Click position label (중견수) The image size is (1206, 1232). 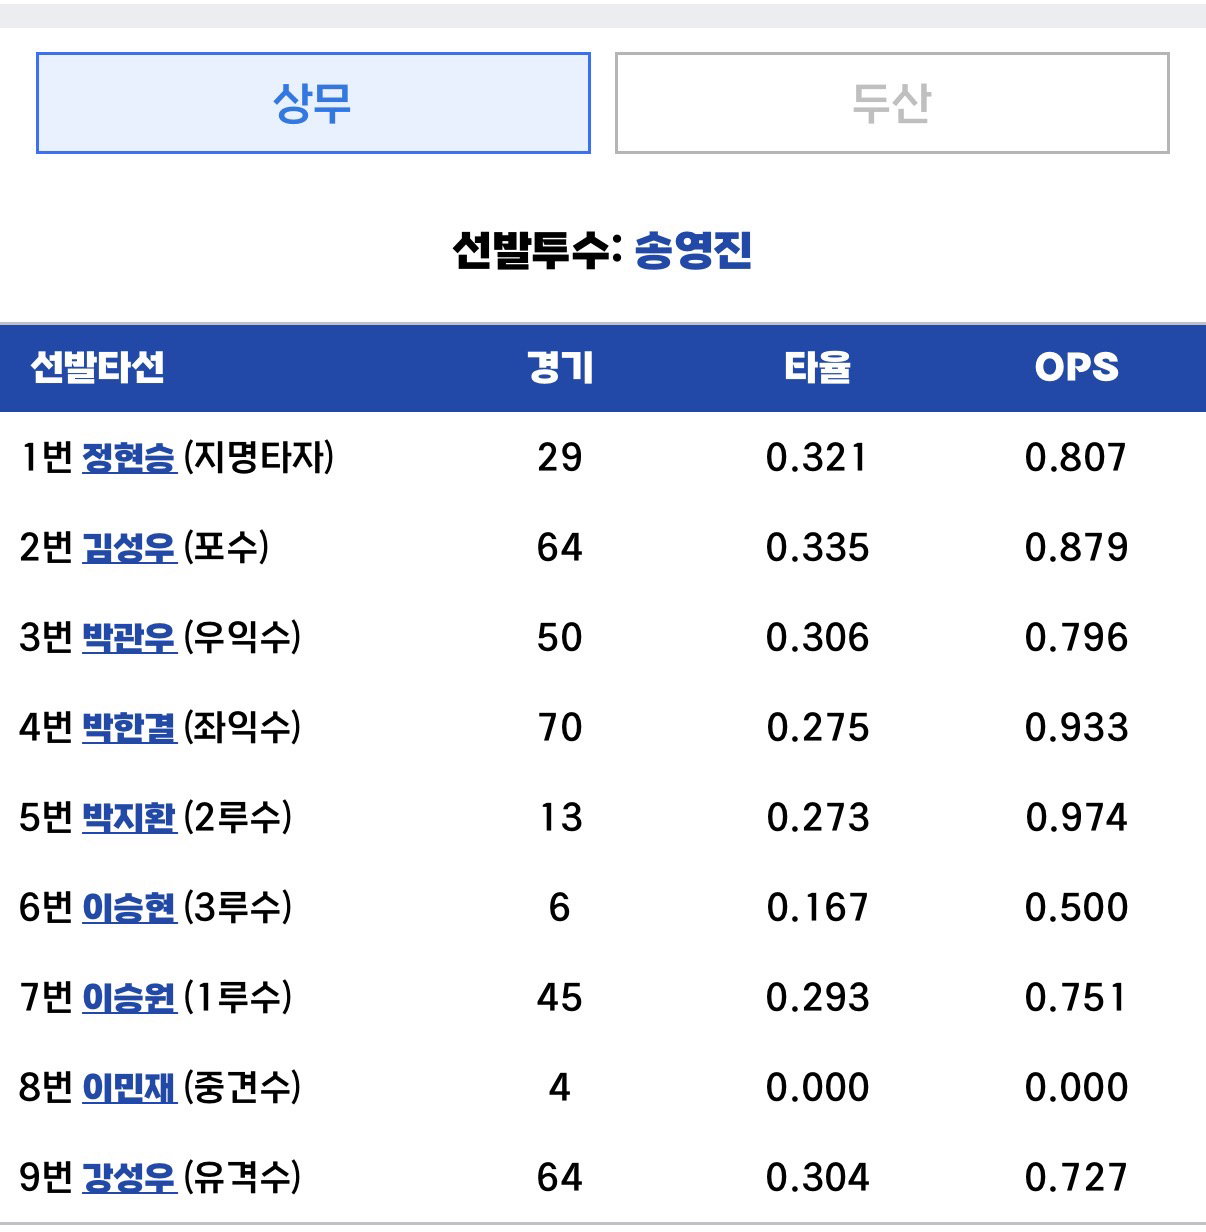pos(242,1087)
